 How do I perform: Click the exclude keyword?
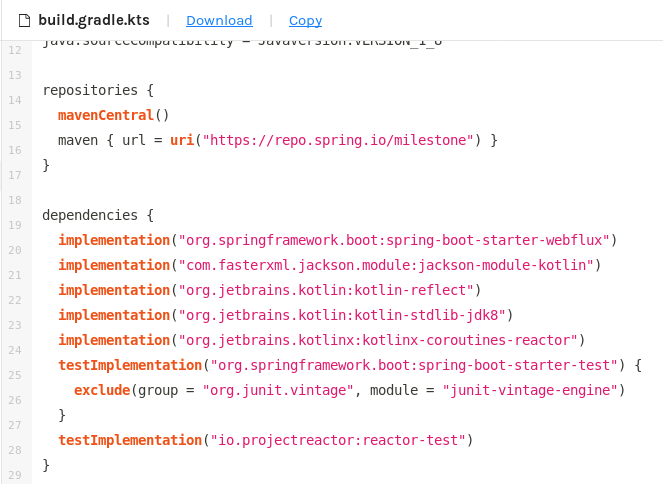click(102, 390)
